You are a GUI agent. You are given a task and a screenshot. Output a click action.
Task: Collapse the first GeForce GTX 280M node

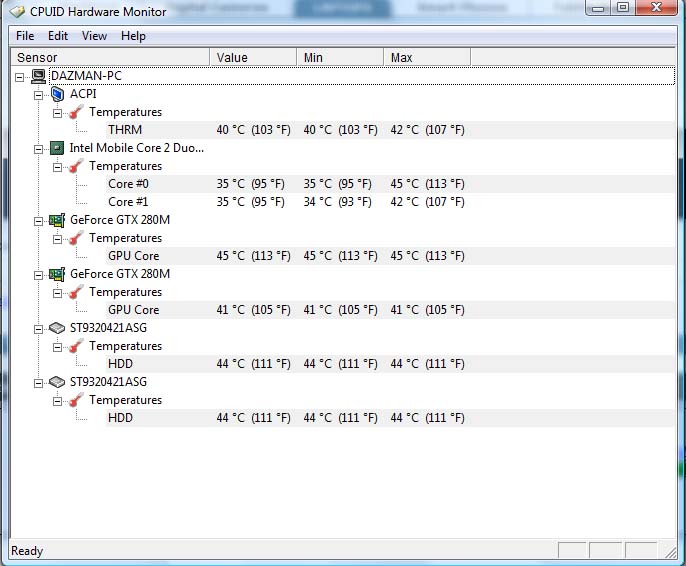pyautogui.click(x=38, y=221)
